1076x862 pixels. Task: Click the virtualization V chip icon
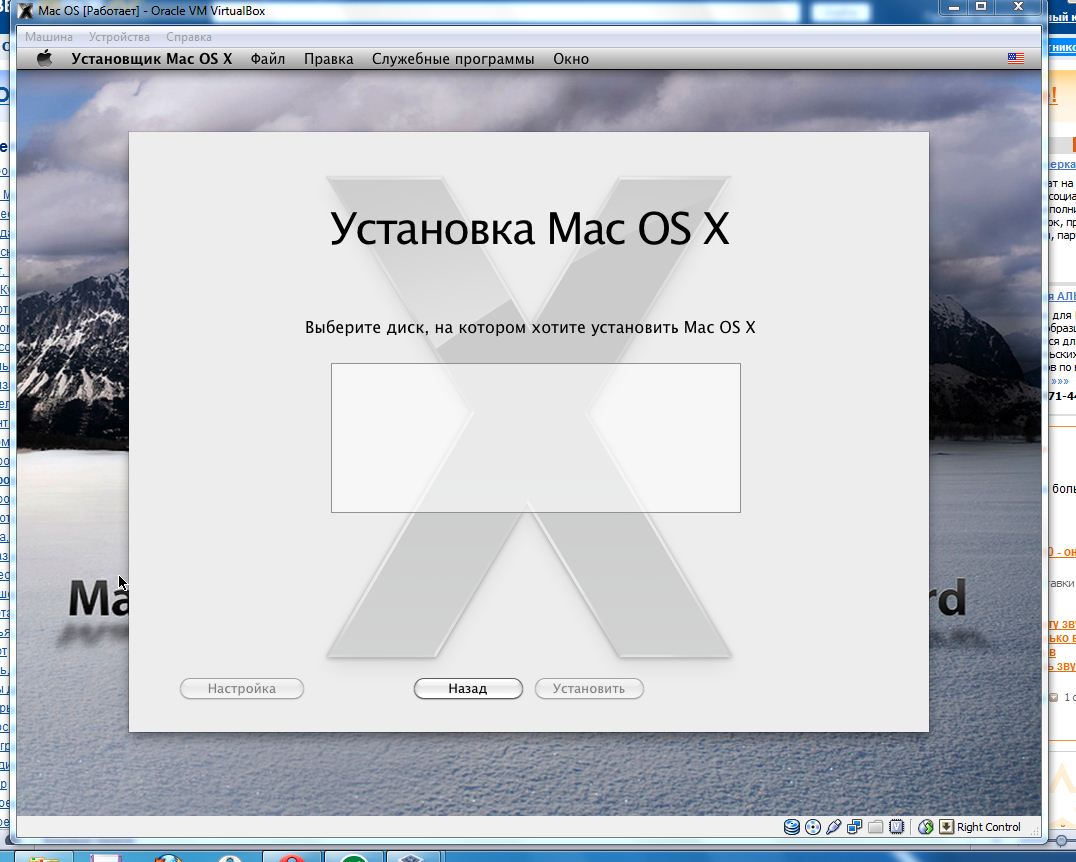coord(896,827)
